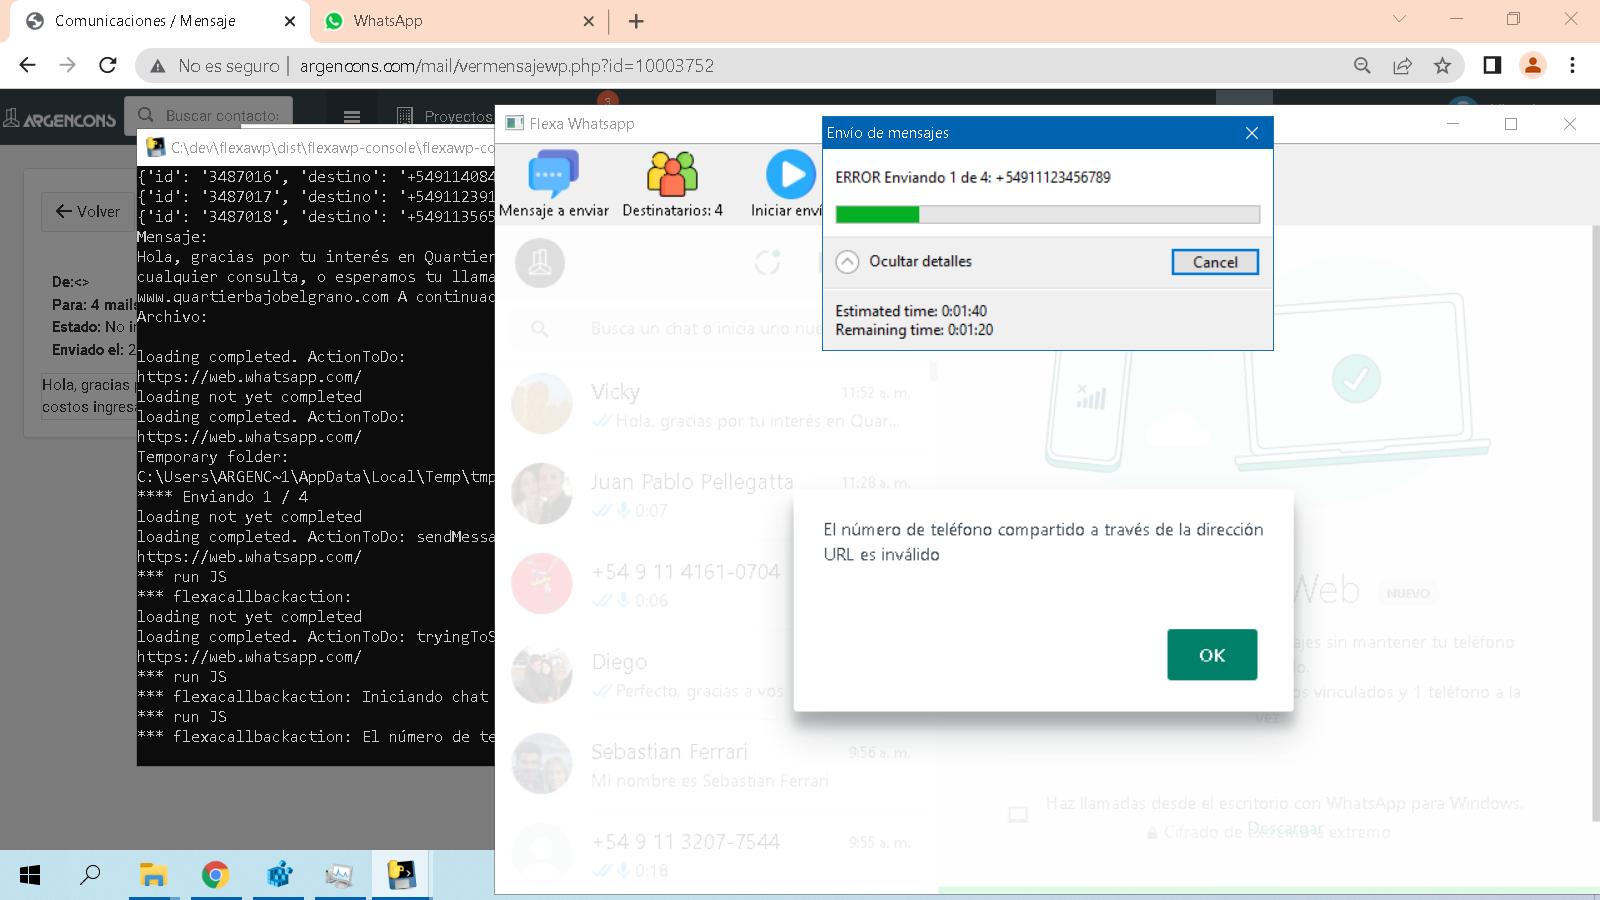Open the Juan Pablo Pellegatta chat
Screen dimensions: 1600x900
click(x=715, y=495)
